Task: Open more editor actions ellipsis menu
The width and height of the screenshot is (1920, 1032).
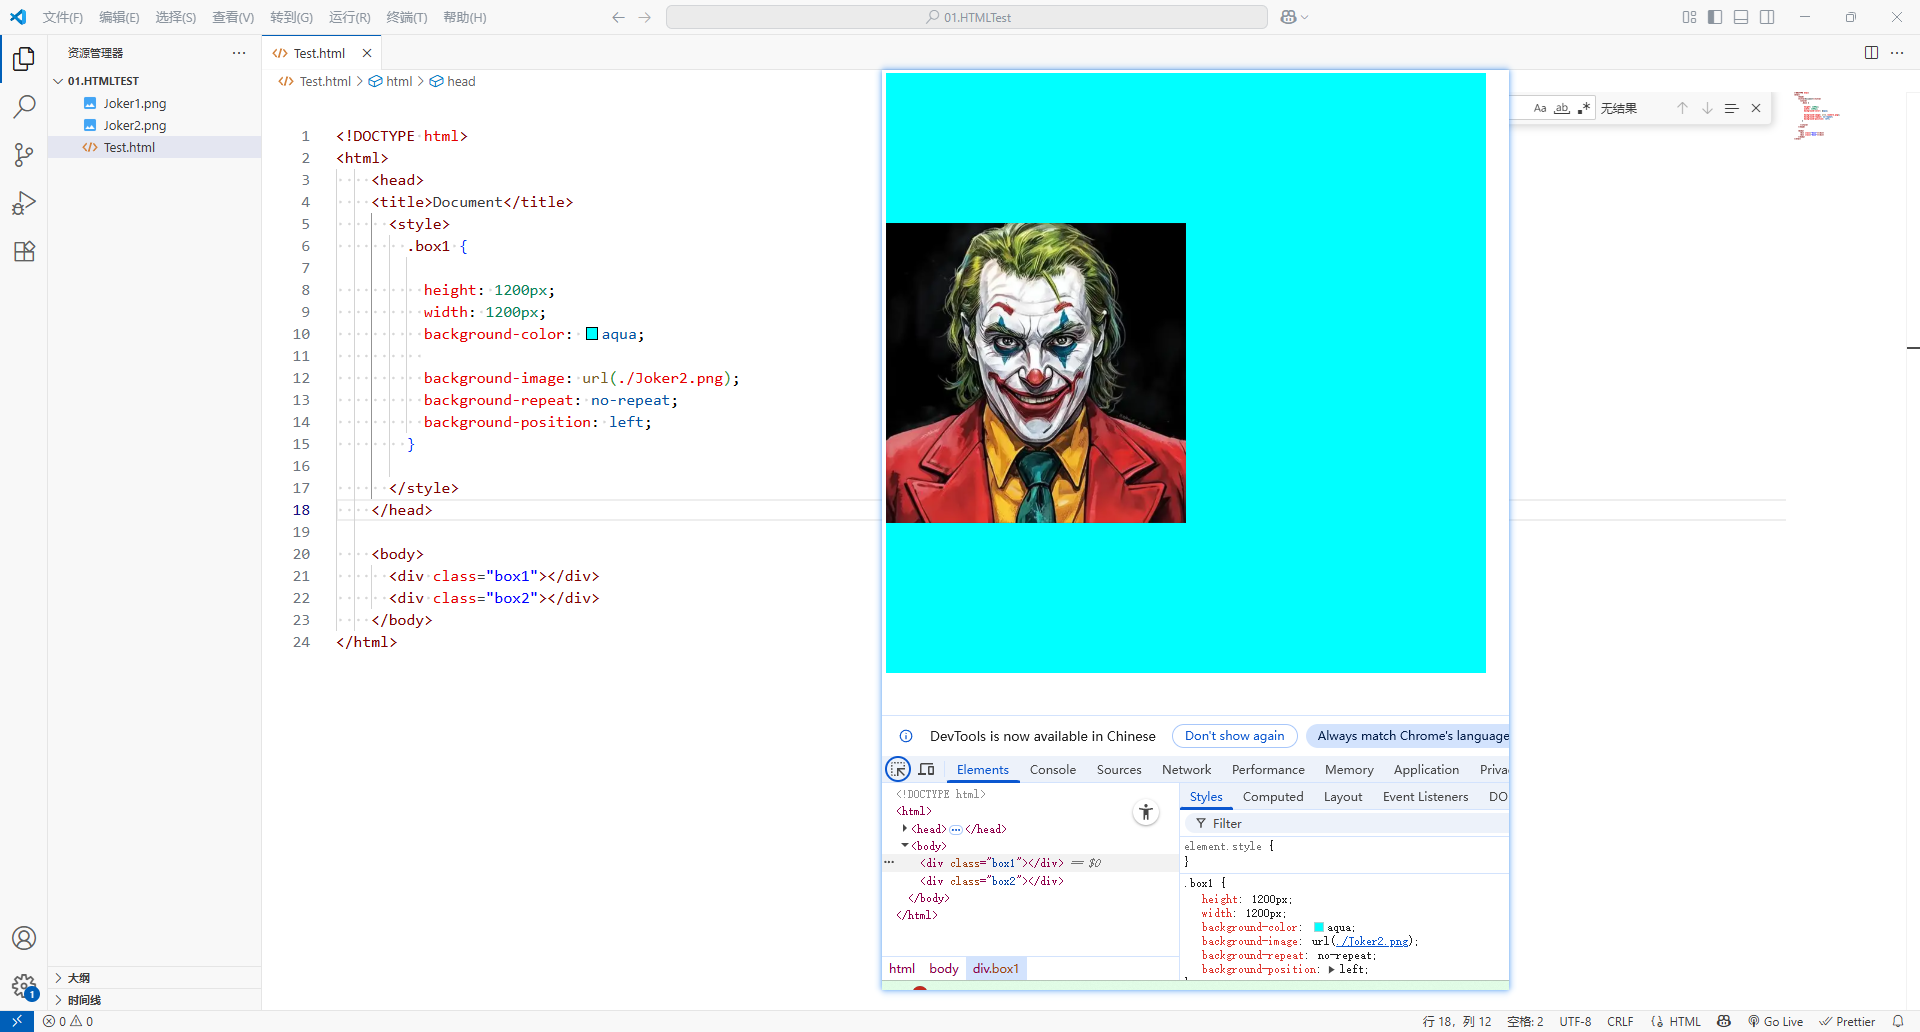Action: 1897,53
